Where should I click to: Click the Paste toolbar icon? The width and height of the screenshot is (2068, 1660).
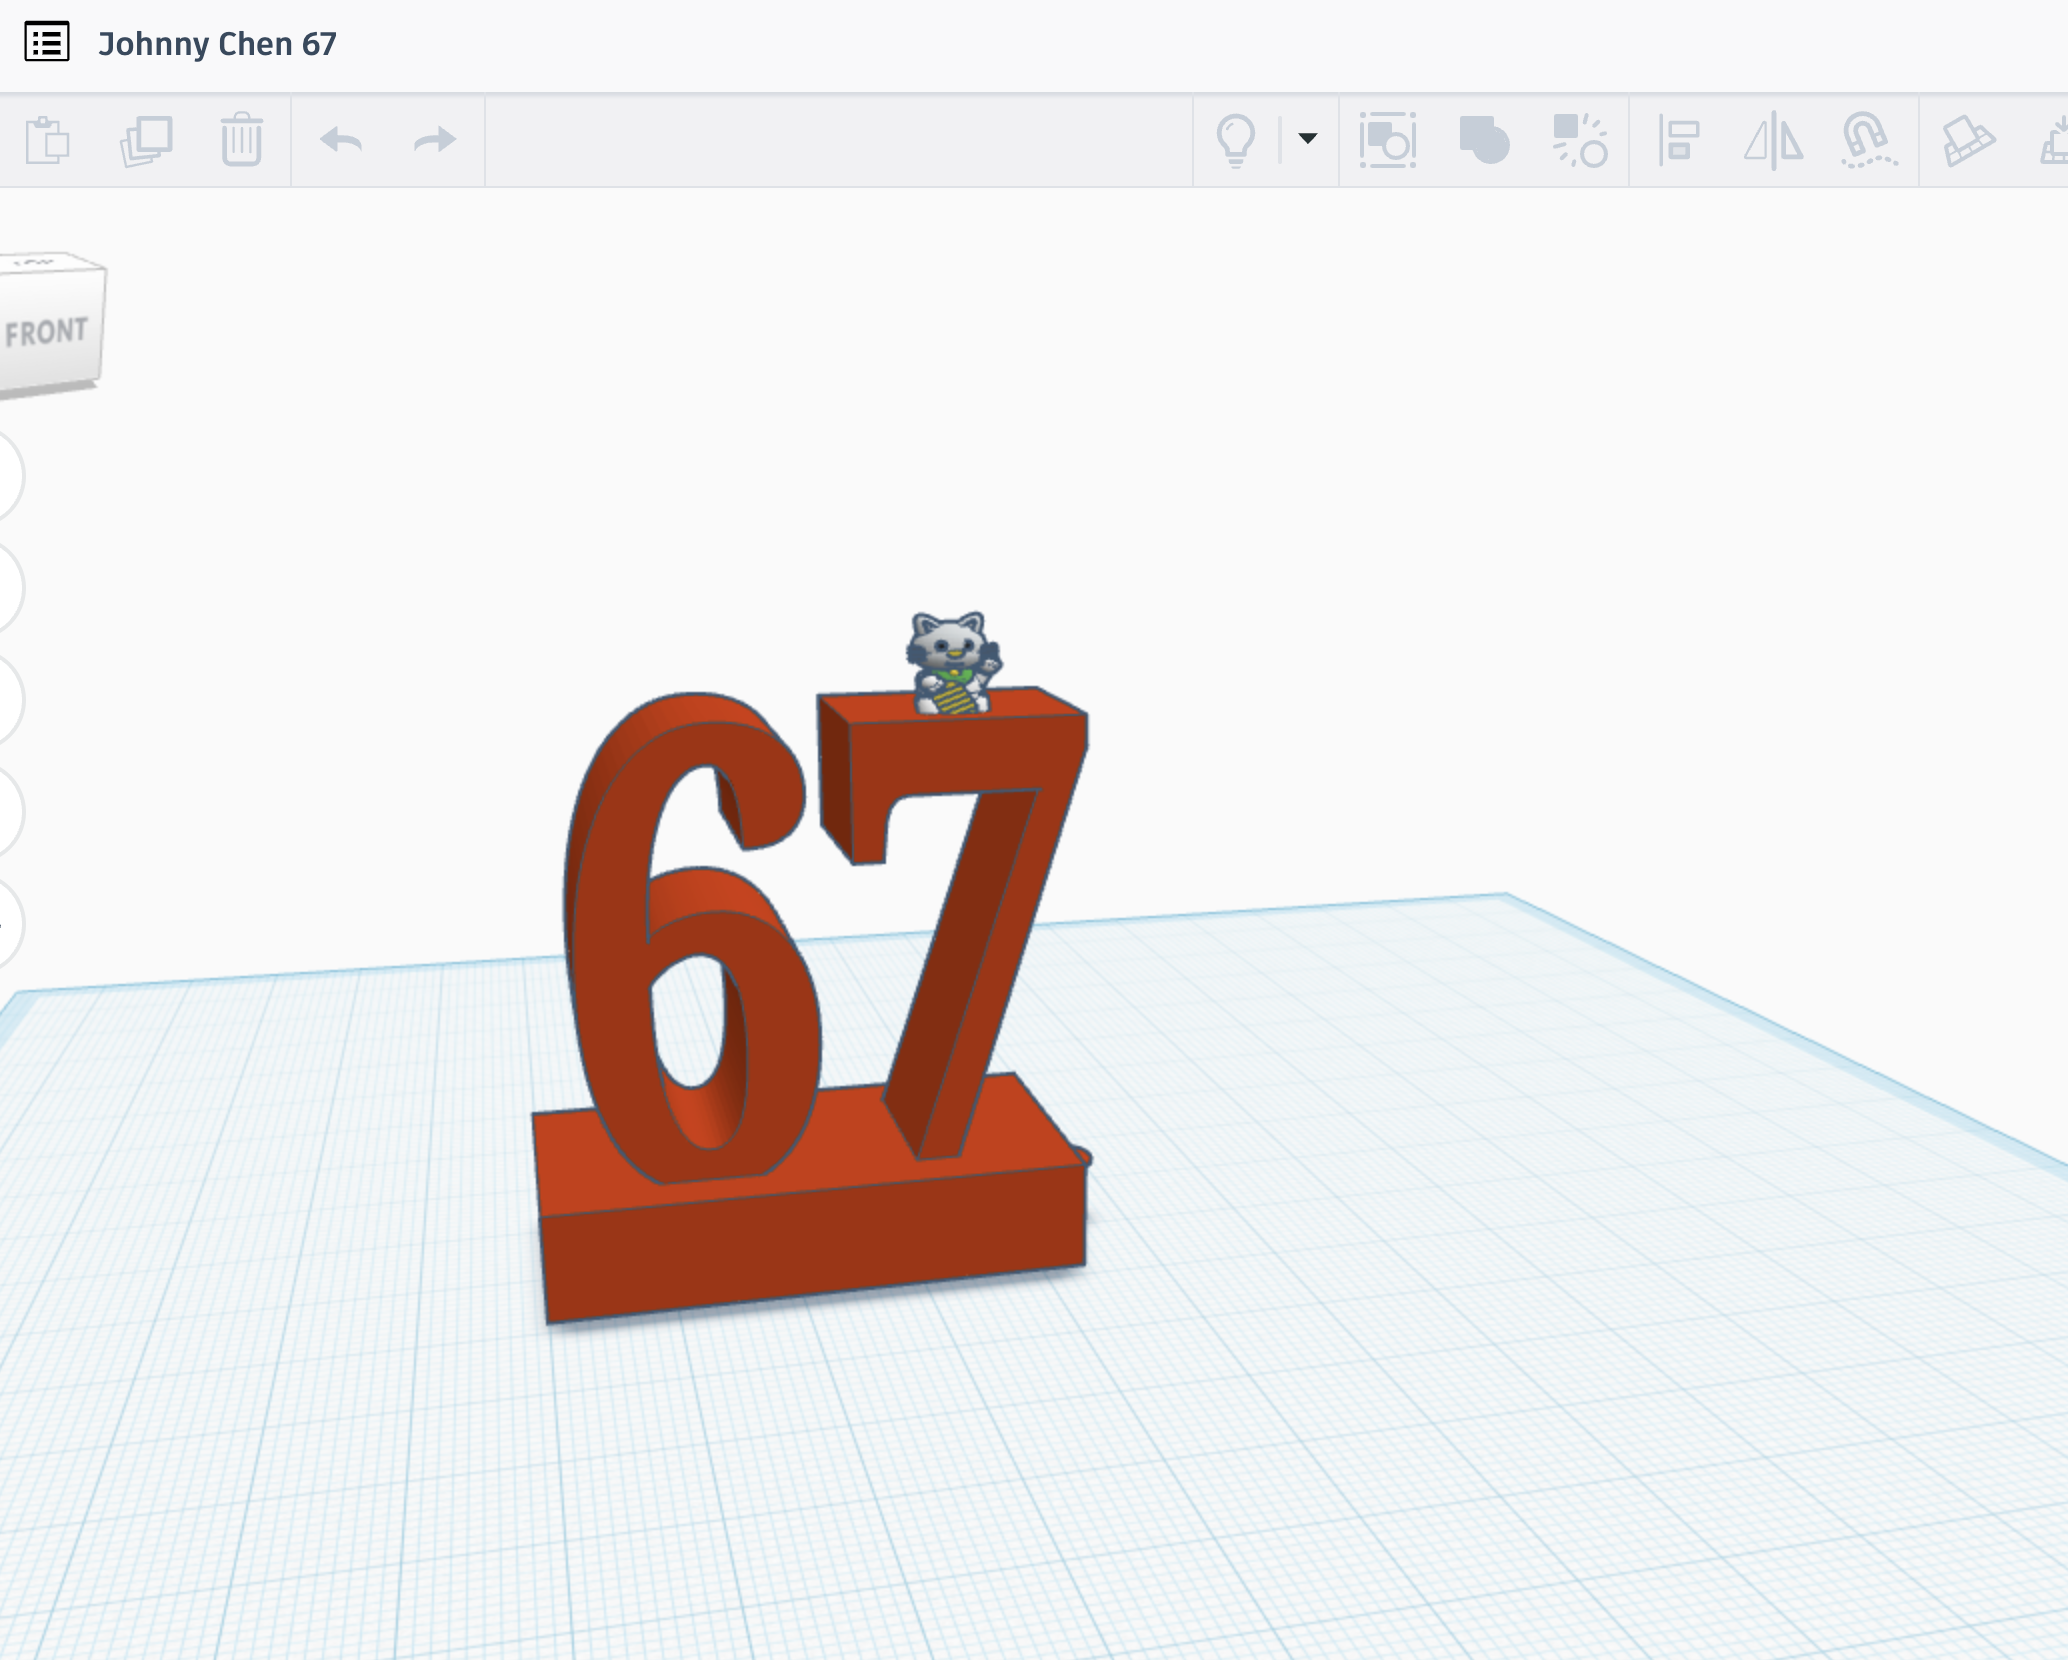47,140
